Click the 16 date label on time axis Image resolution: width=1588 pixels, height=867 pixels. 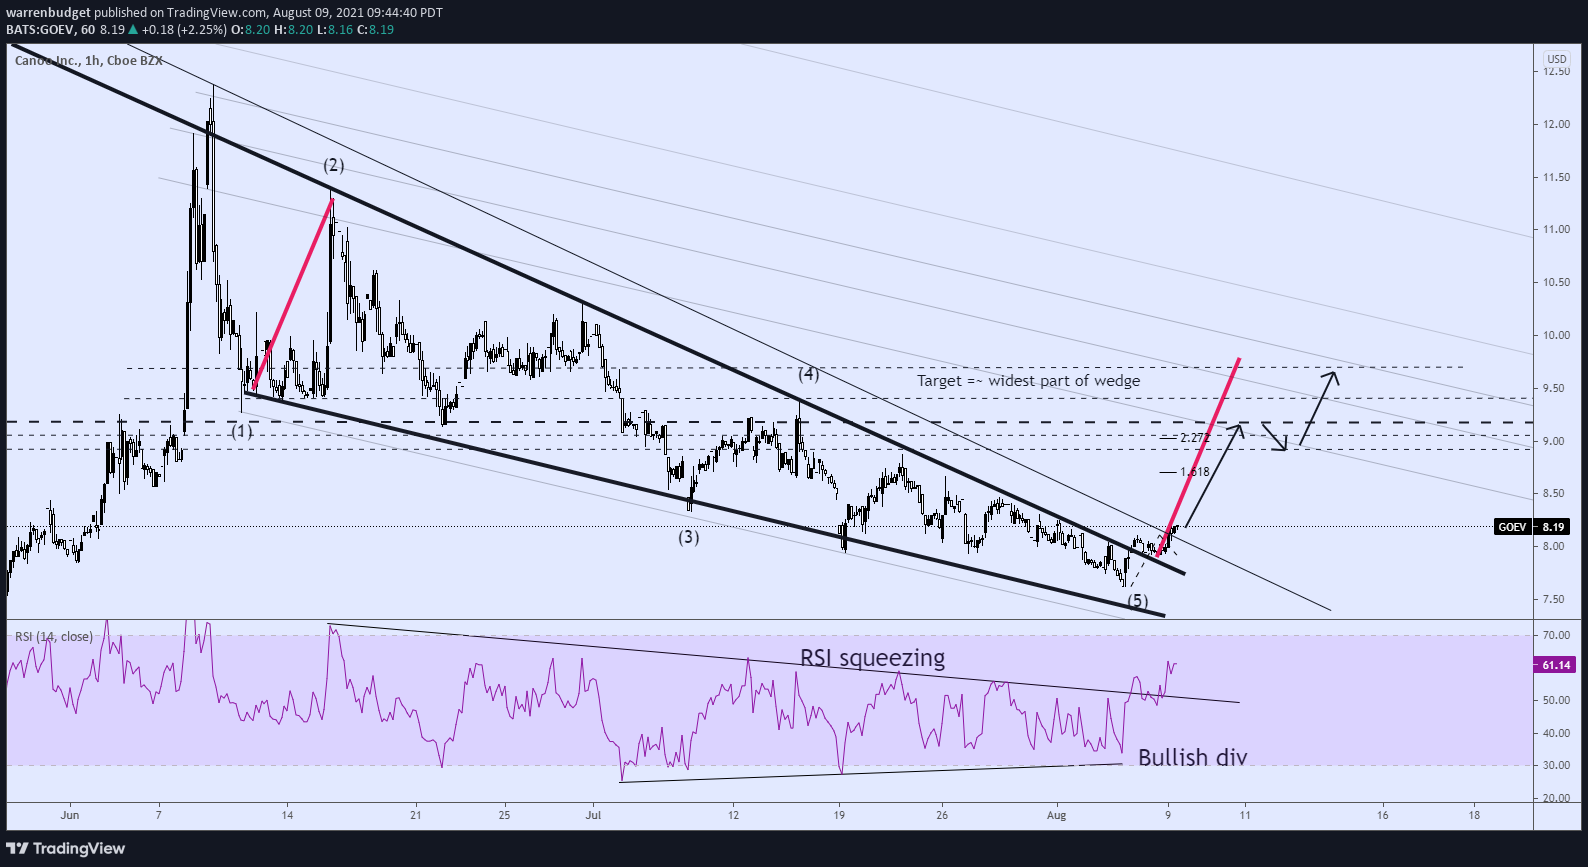(1382, 815)
